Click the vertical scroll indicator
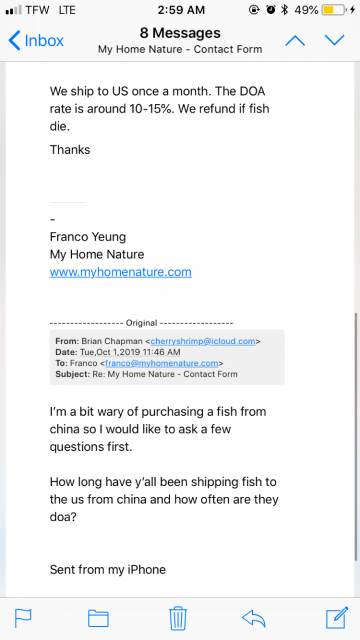The width and height of the screenshot is (360, 640). pos(356,437)
